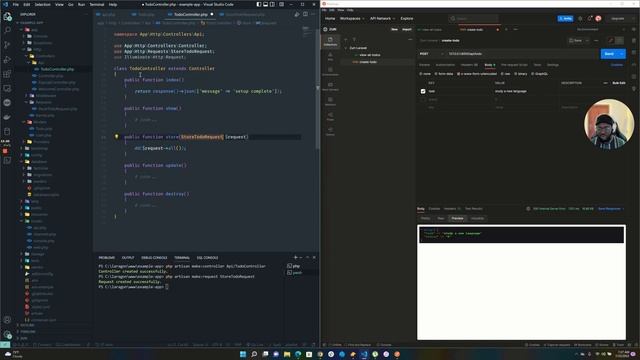The image size is (640, 360).
Task: Click the Postman user avatar icon
Action: click(598, 18)
